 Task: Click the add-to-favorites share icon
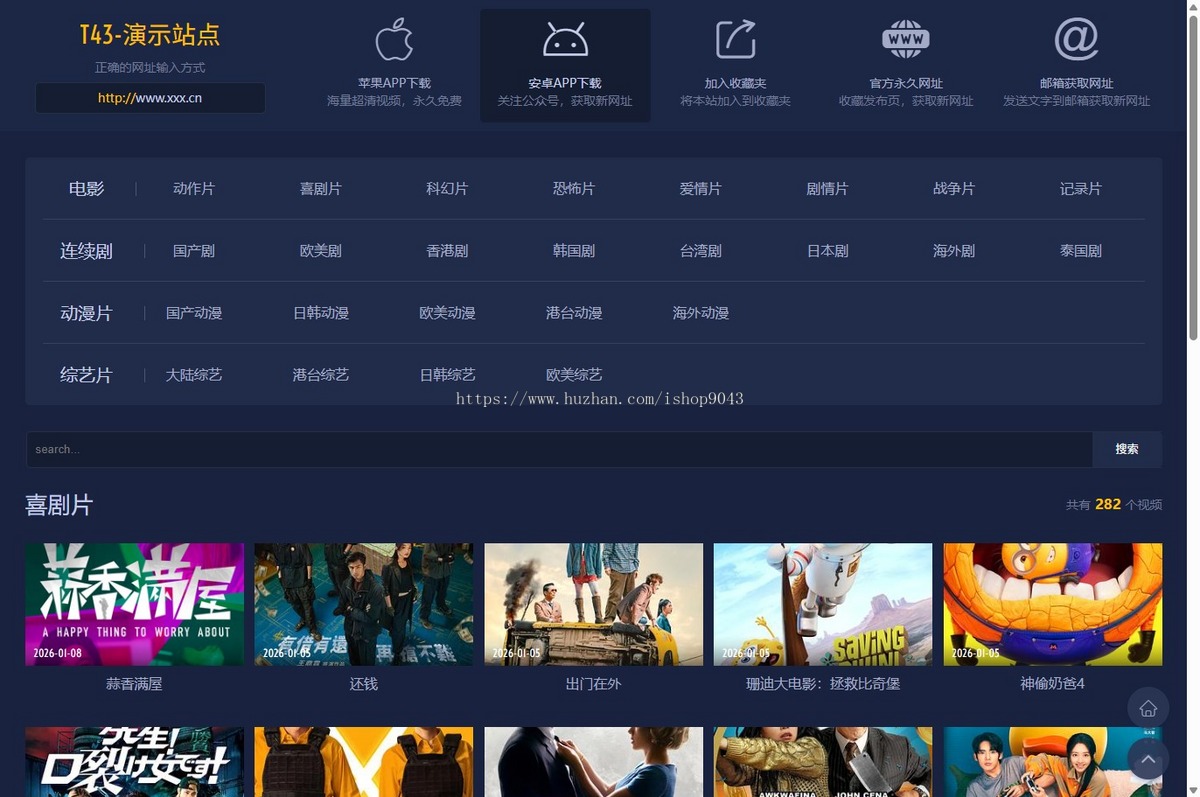735,39
